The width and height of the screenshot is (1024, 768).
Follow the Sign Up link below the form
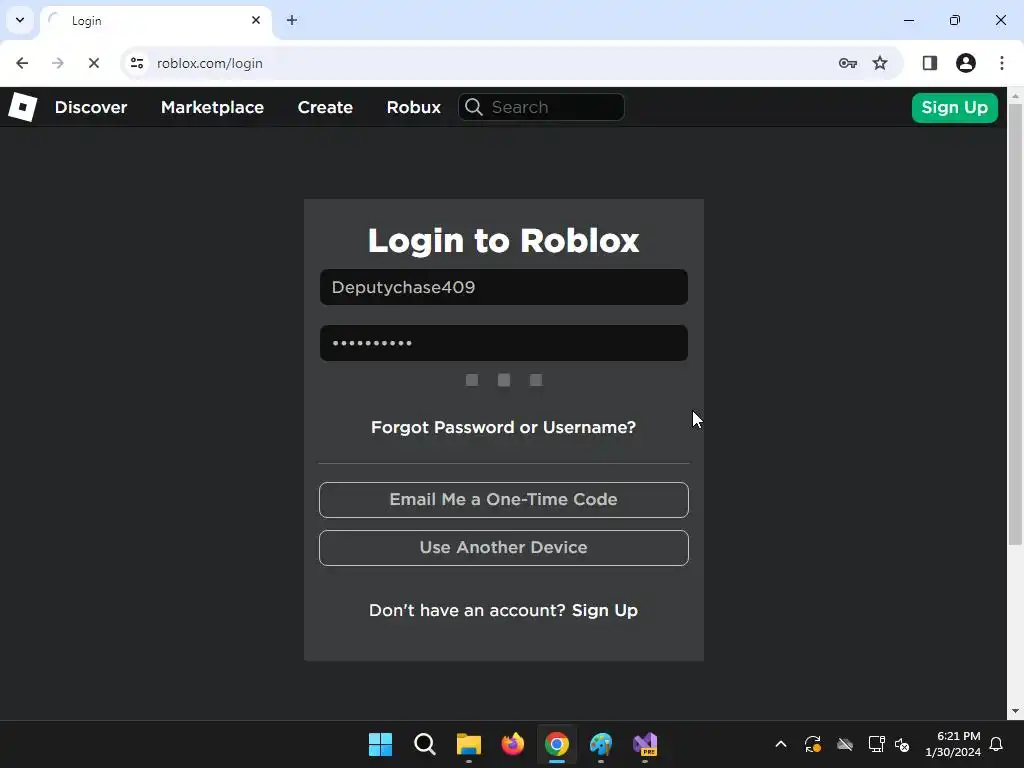(605, 610)
